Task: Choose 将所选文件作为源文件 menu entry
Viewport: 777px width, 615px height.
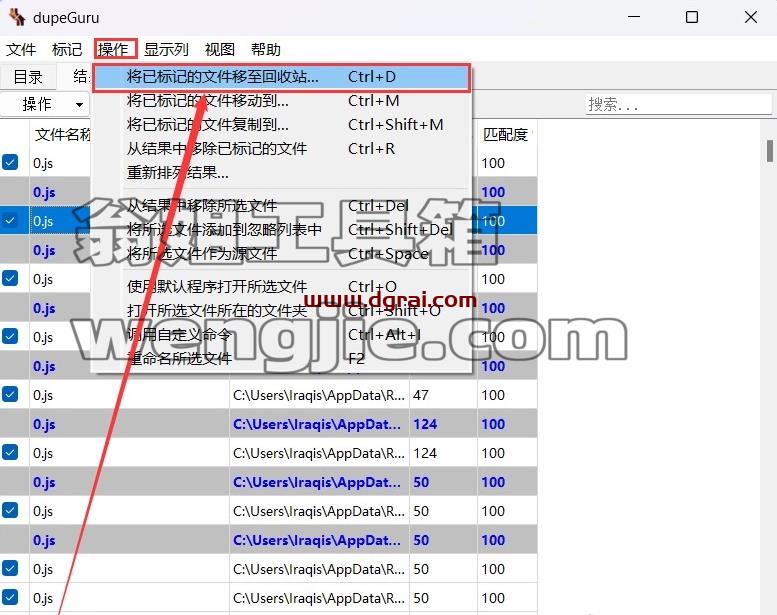Action: pos(281,254)
